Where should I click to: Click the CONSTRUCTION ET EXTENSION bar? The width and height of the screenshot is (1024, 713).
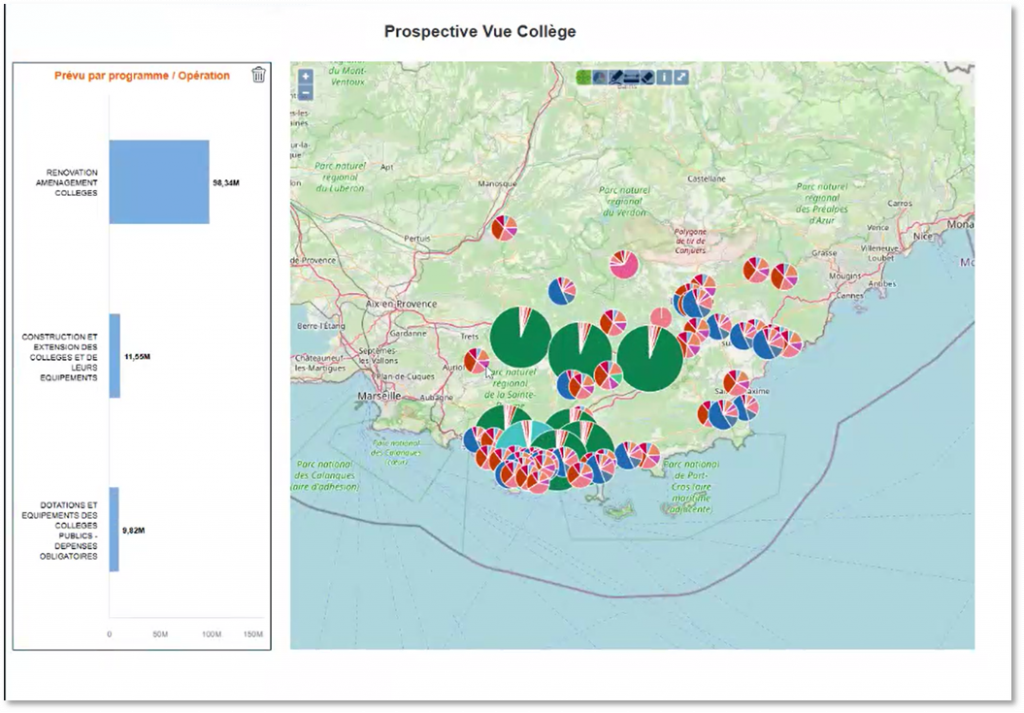click(114, 356)
